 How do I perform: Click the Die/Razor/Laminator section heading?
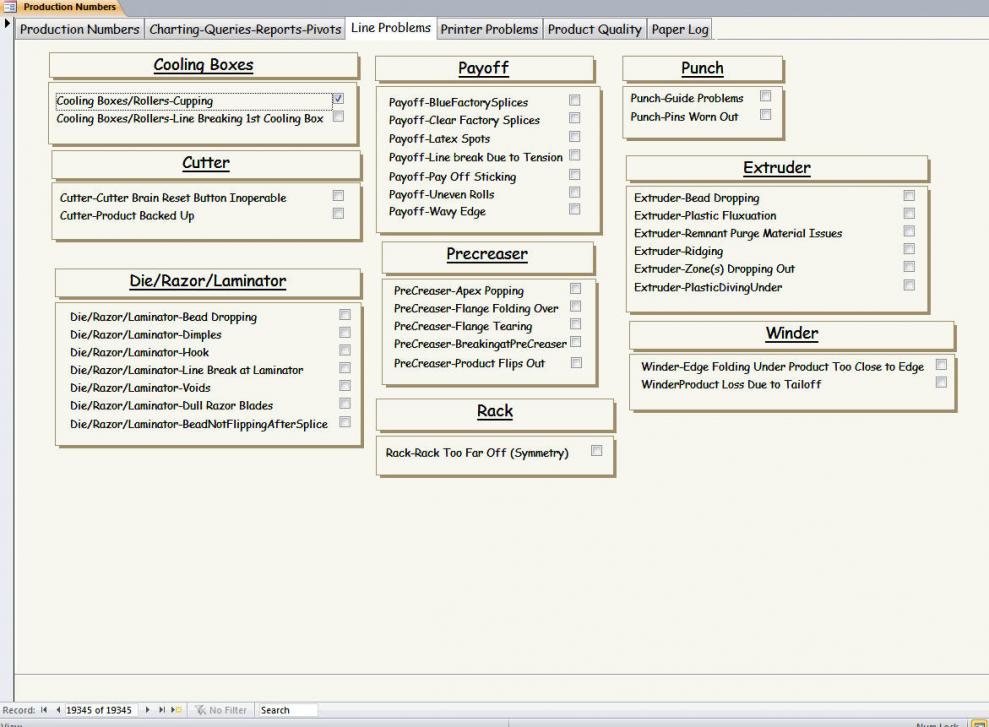208,281
